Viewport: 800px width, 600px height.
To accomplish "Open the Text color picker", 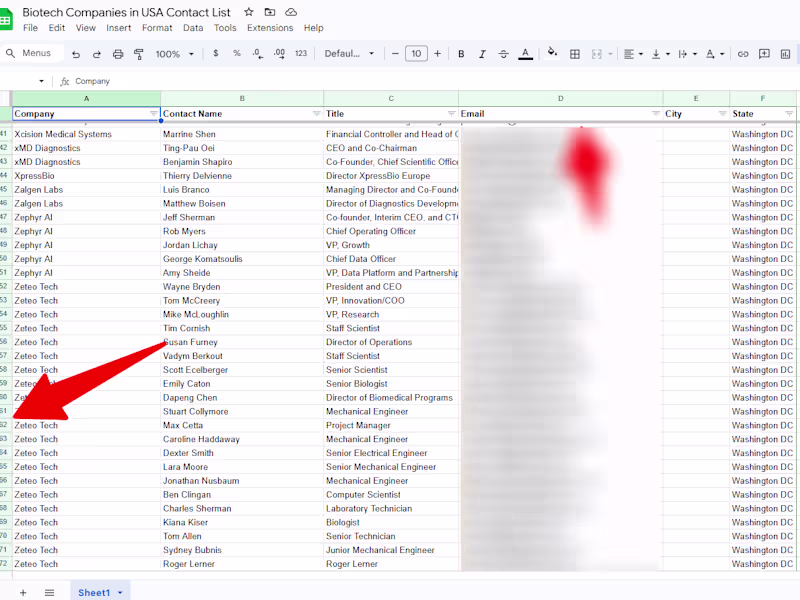I will 525,53.
